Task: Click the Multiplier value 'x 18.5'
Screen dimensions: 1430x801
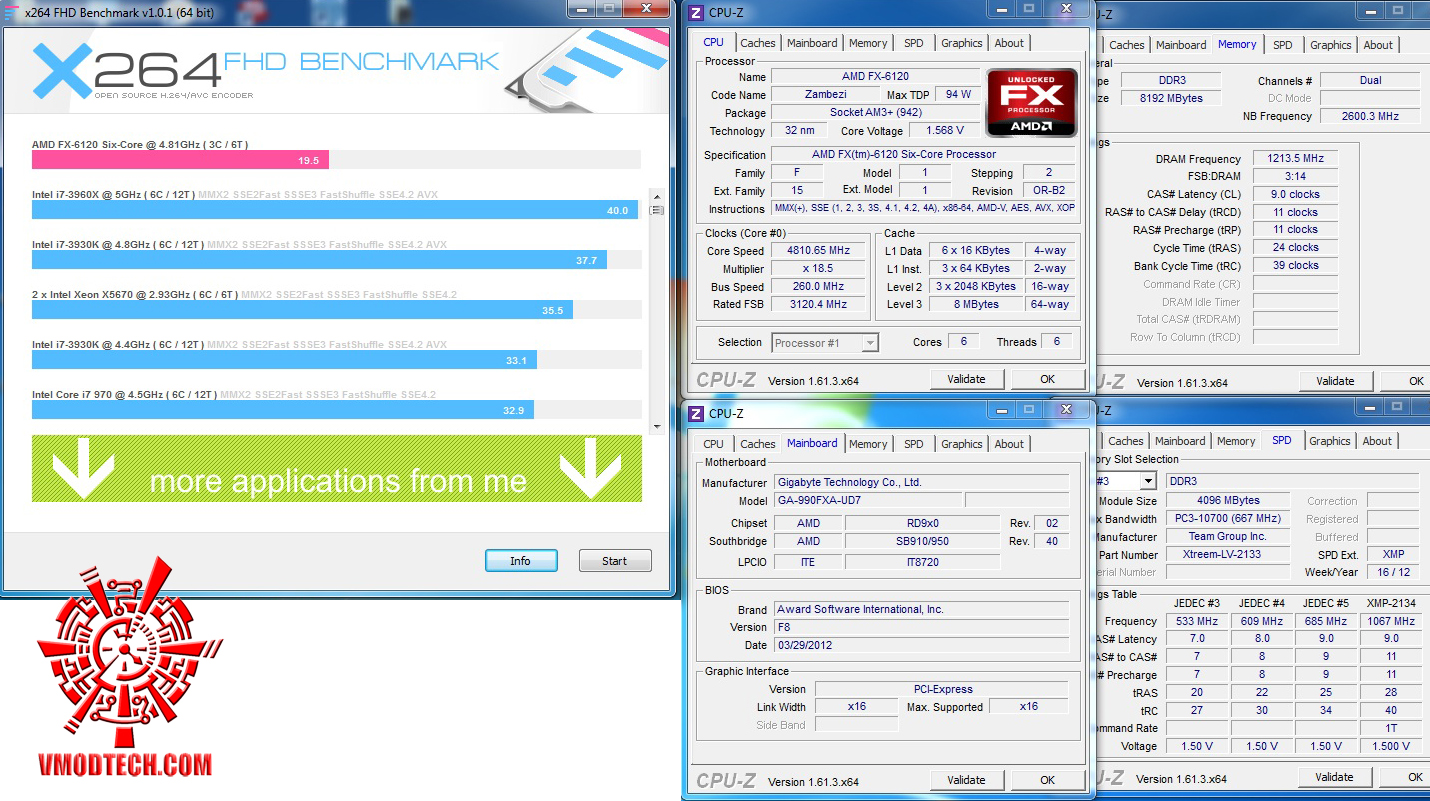Action: click(820, 269)
